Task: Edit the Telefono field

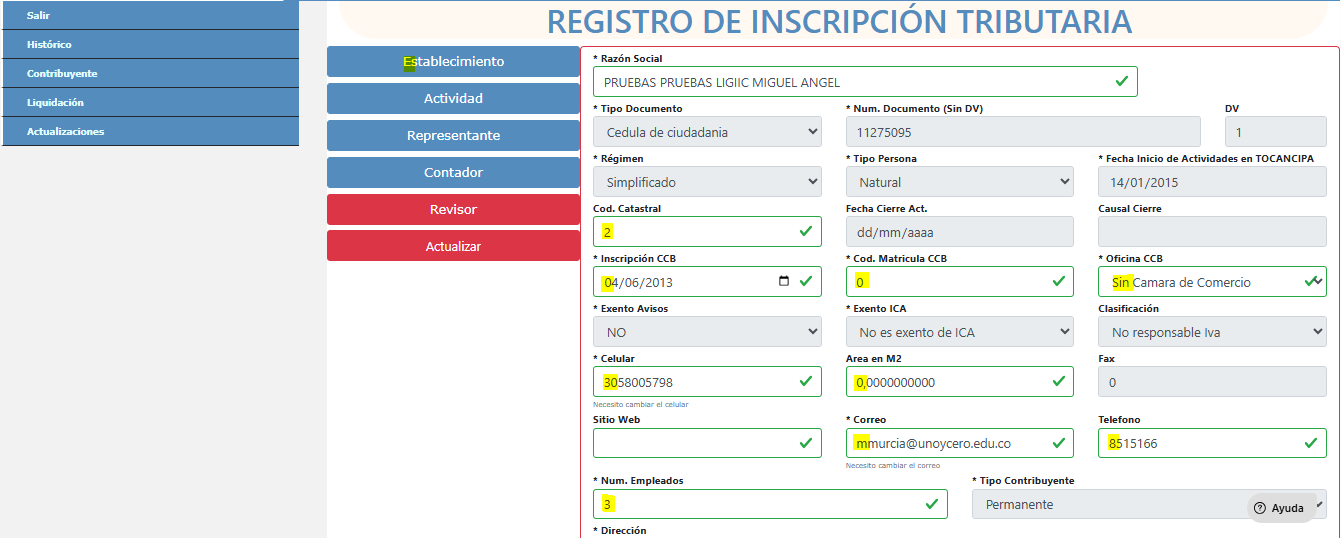Action: click(x=1213, y=443)
